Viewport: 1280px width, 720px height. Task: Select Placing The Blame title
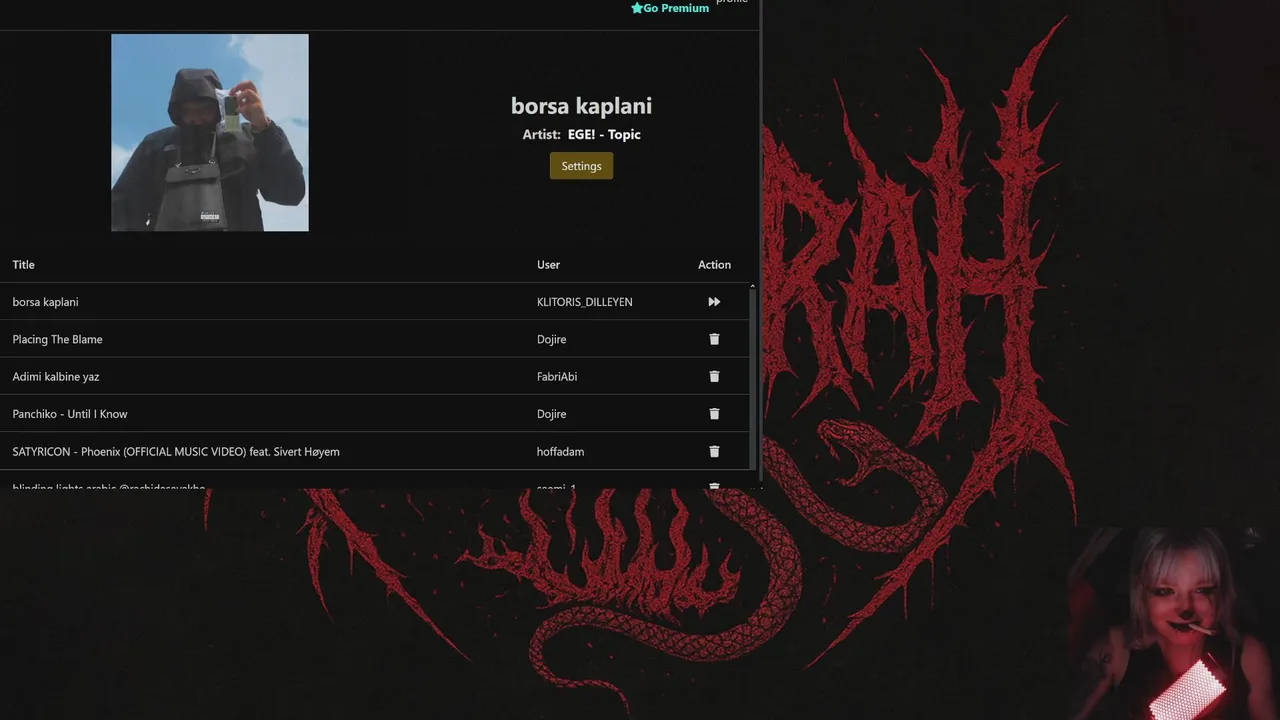point(57,339)
